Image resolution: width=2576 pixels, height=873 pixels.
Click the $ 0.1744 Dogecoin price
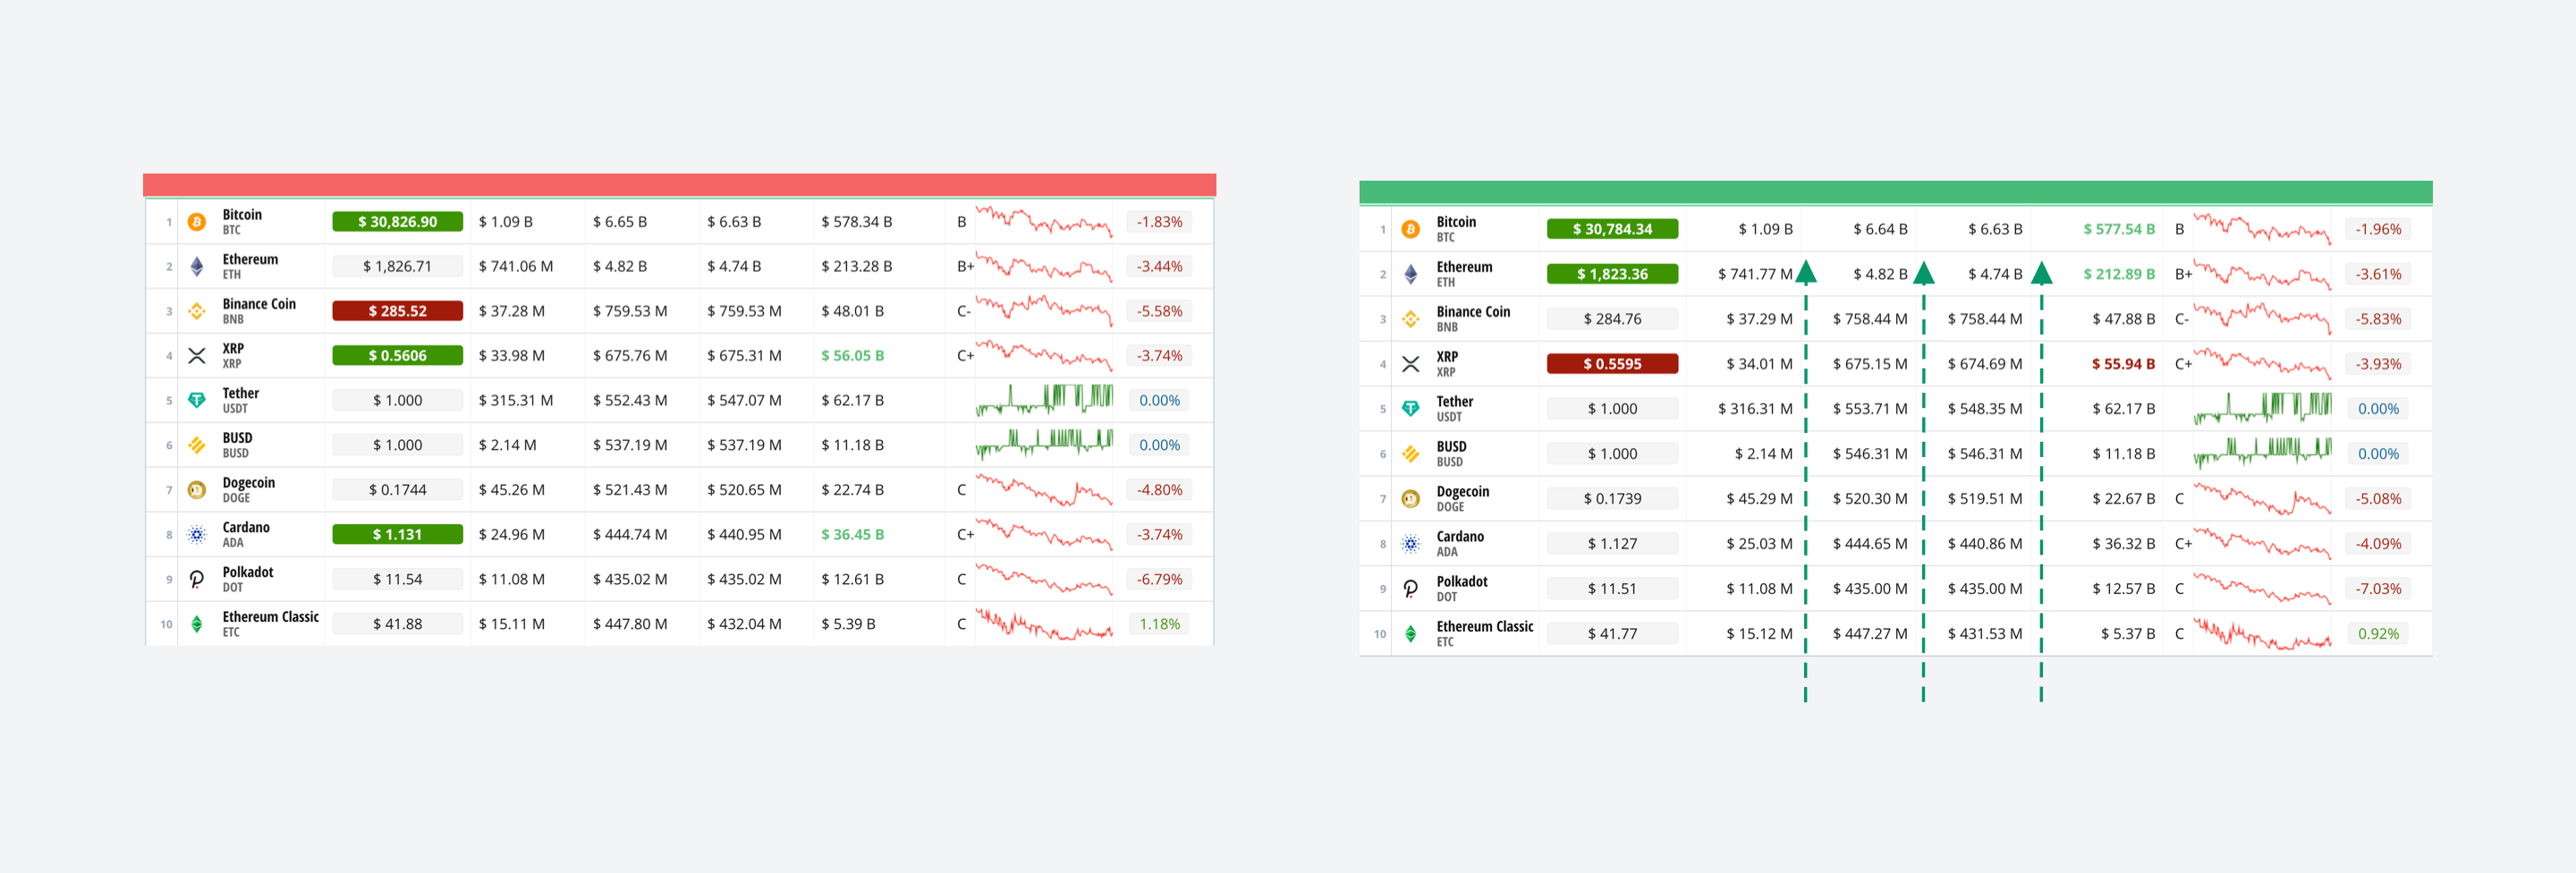(398, 490)
